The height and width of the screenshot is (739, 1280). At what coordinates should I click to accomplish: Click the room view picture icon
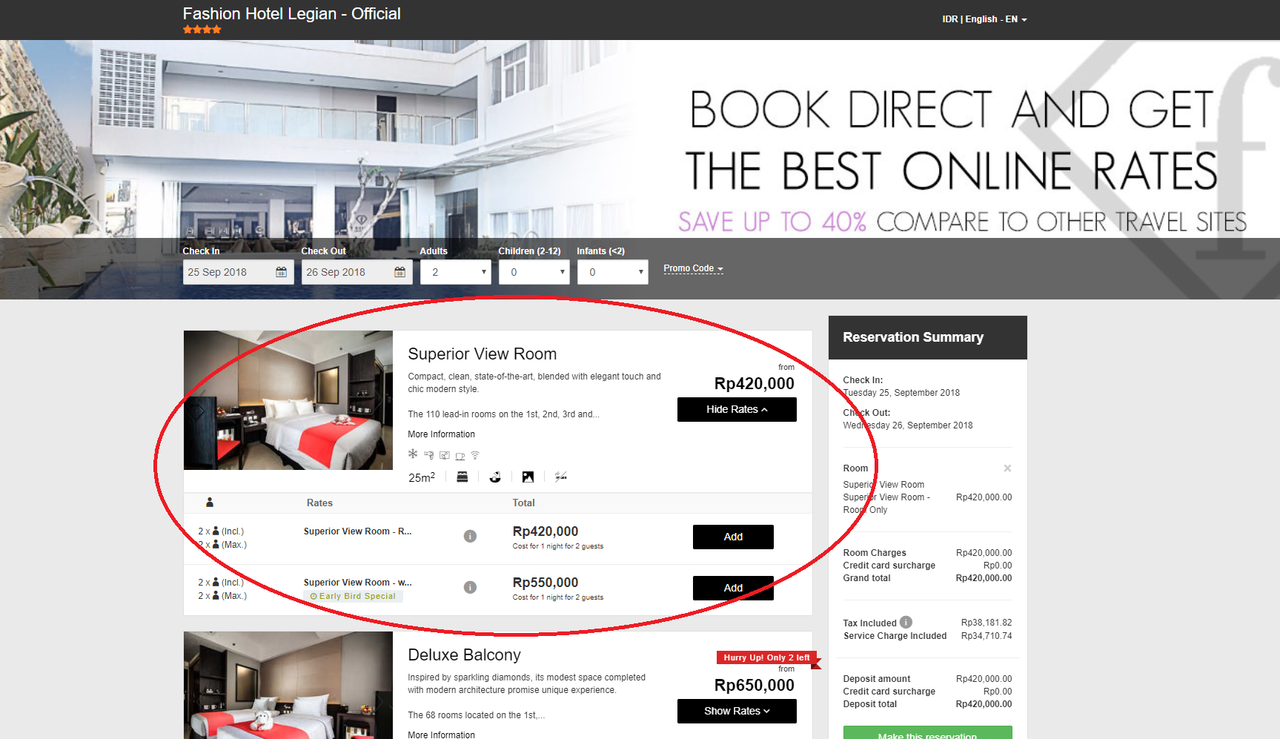point(528,477)
